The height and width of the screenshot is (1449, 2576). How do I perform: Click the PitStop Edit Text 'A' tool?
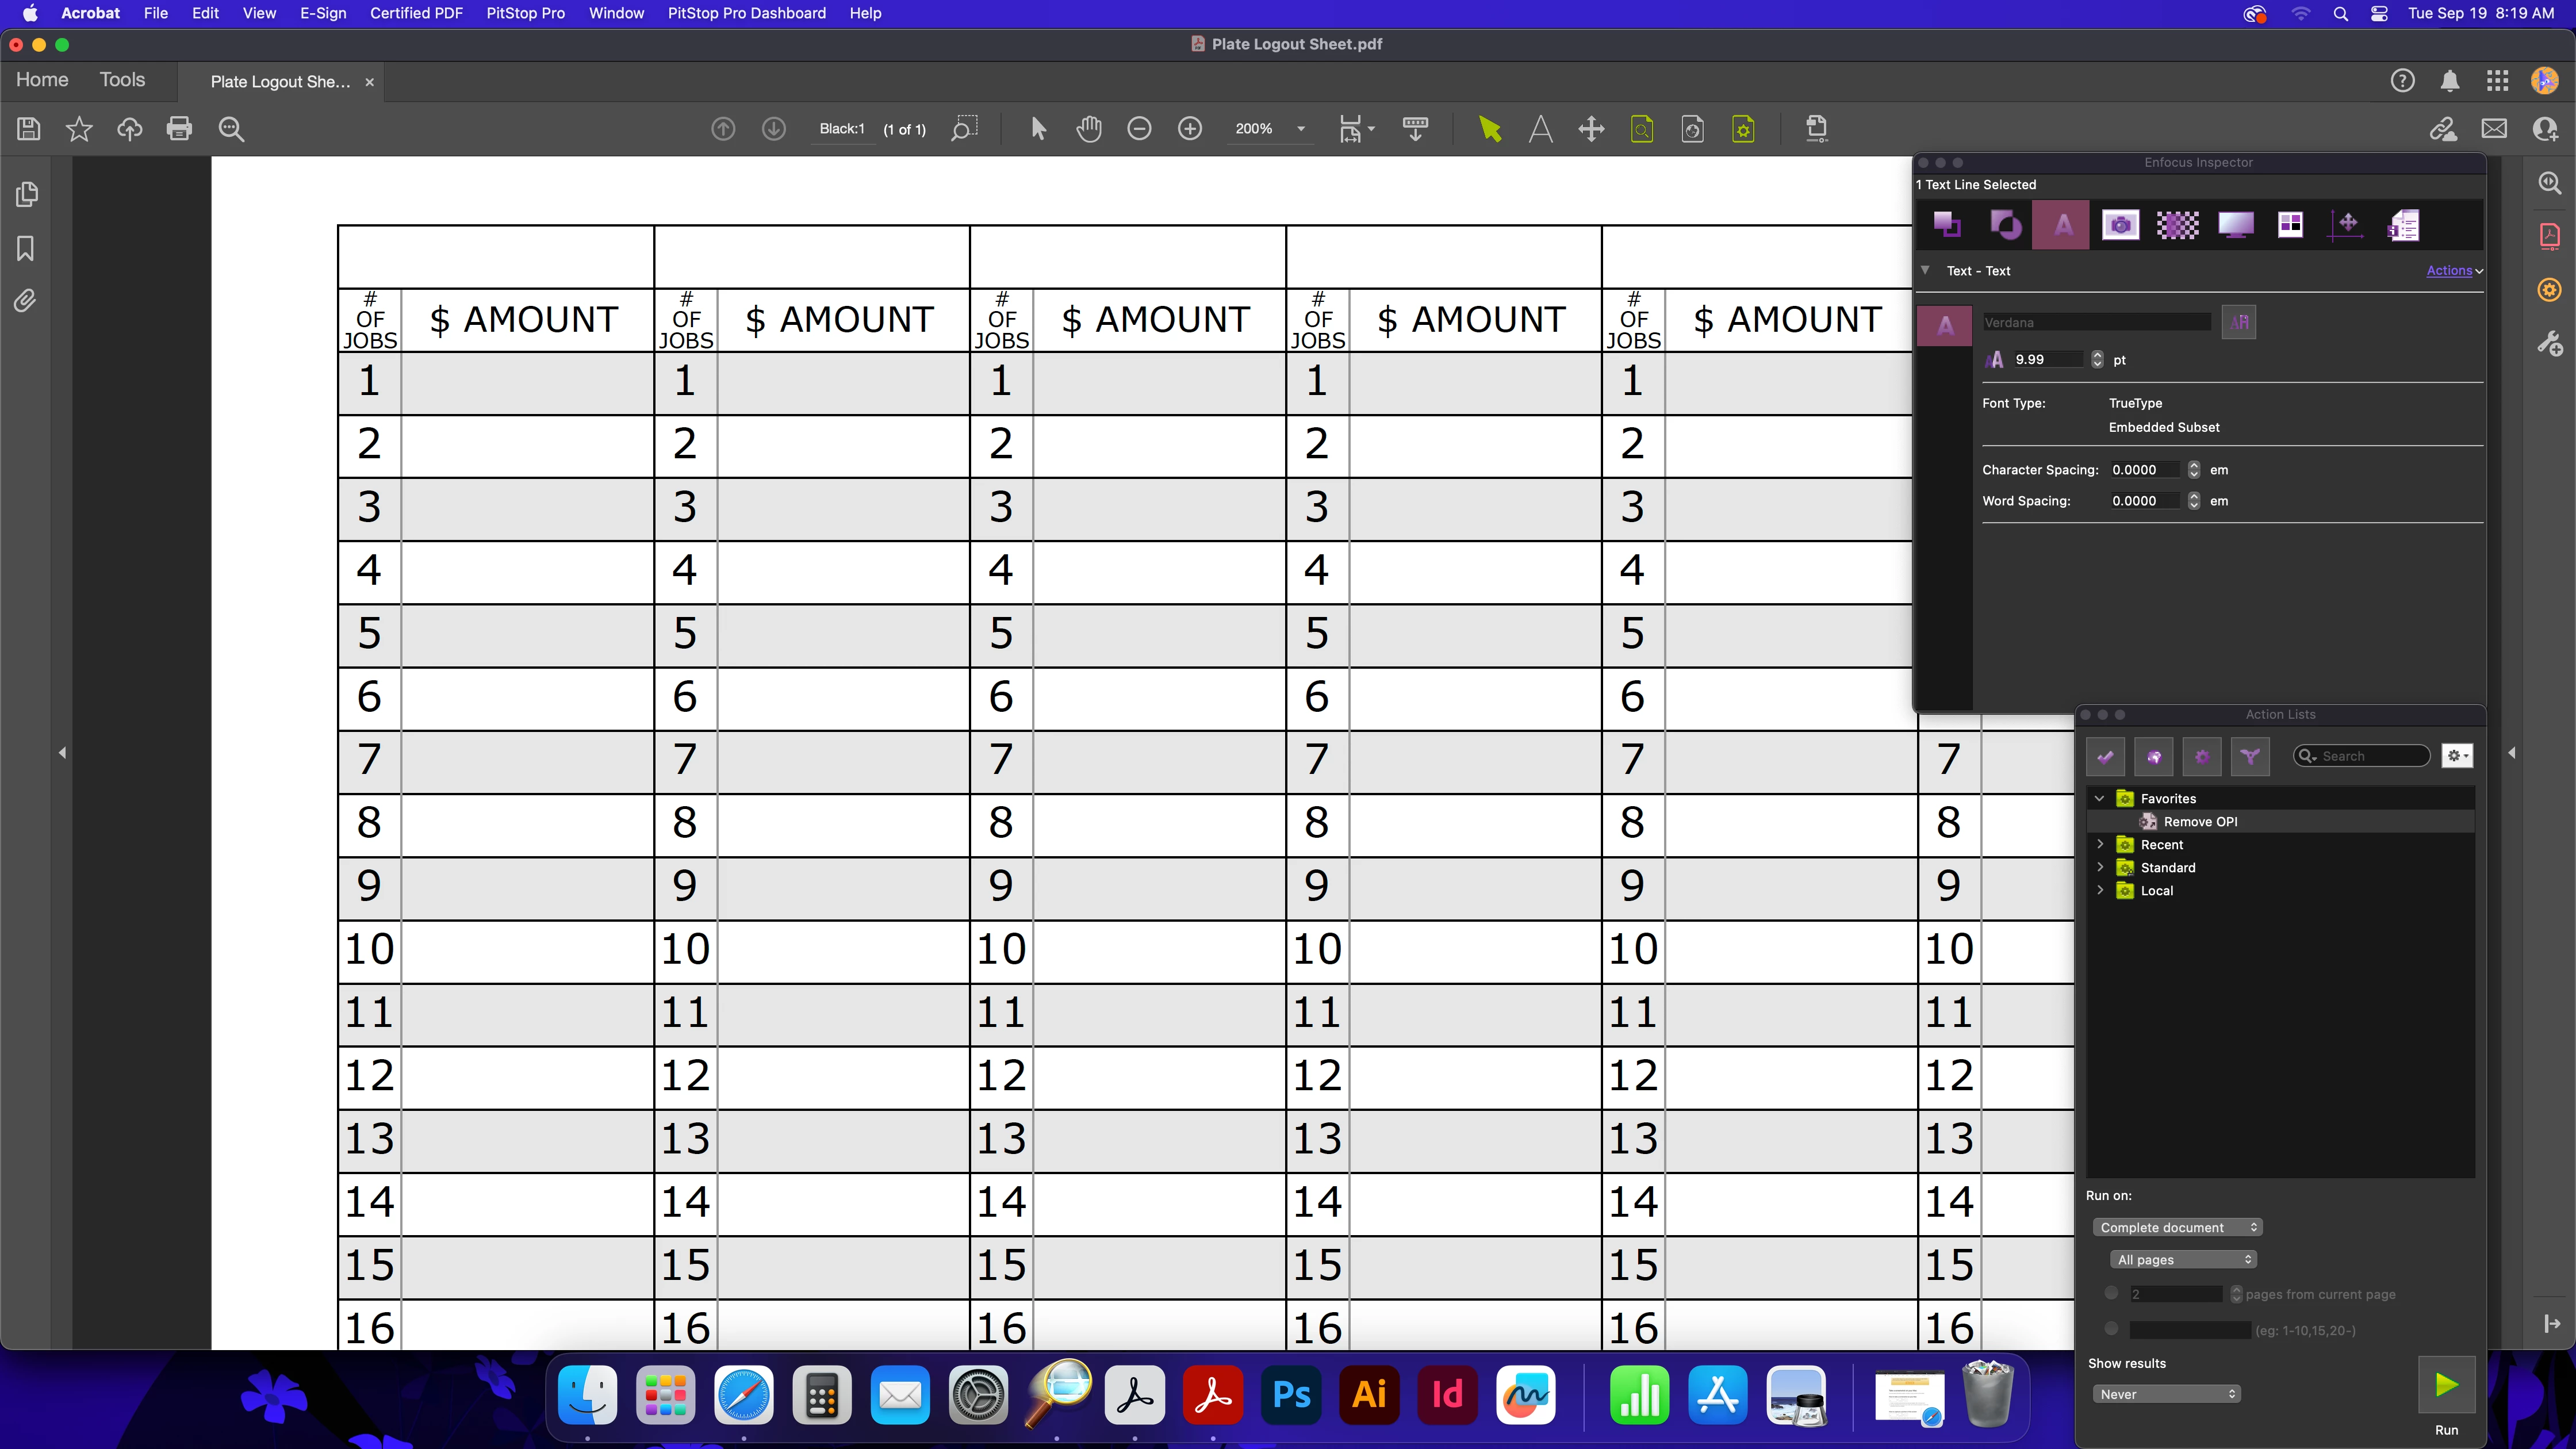pos(1541,129)
